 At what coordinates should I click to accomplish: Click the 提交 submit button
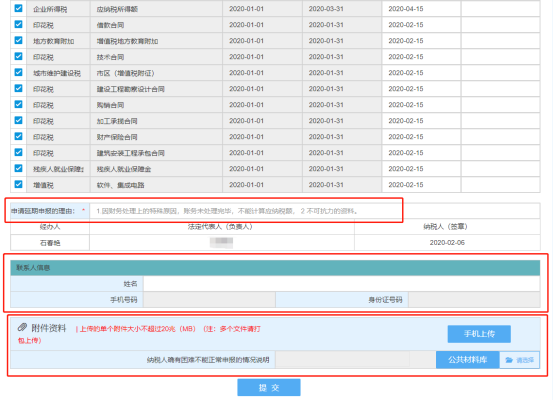click(269, 388)
